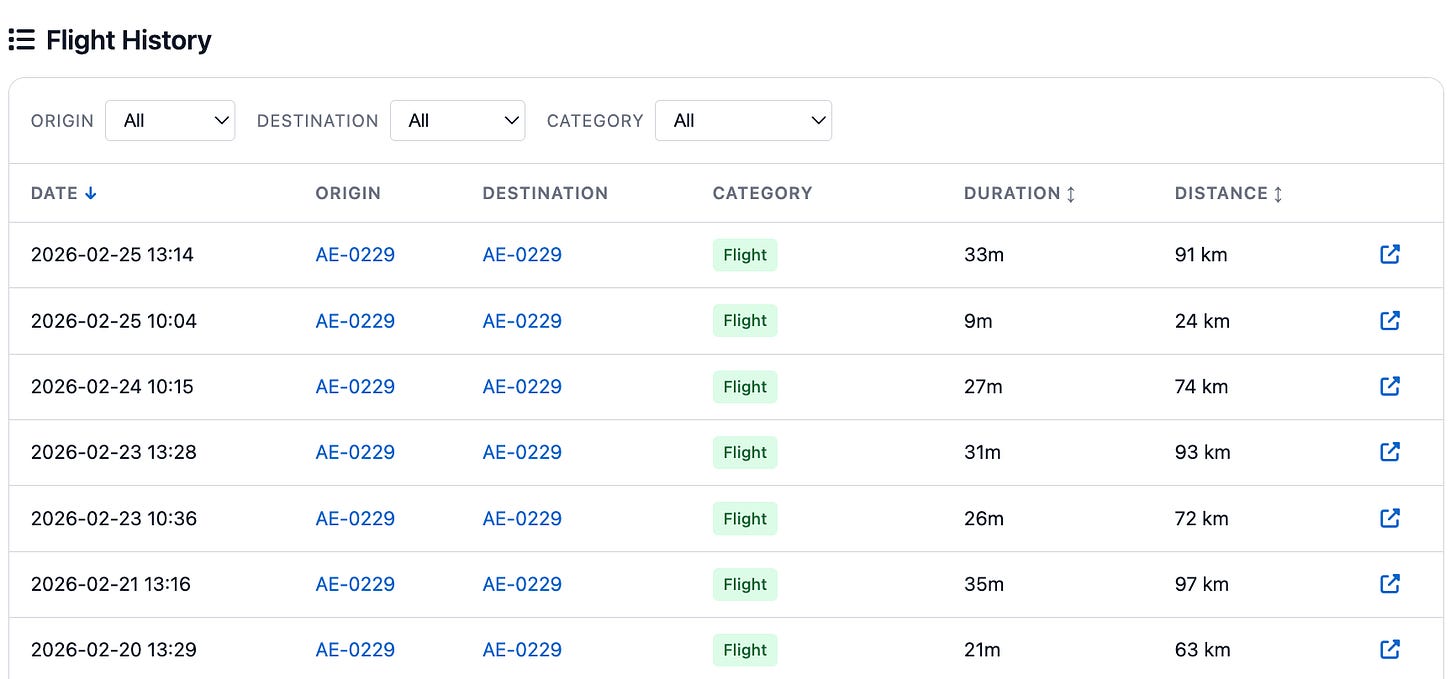Screen dimensions: 1456x679
Task: Click the Flight badge in the 97 km row
Action: coord(745,584)
